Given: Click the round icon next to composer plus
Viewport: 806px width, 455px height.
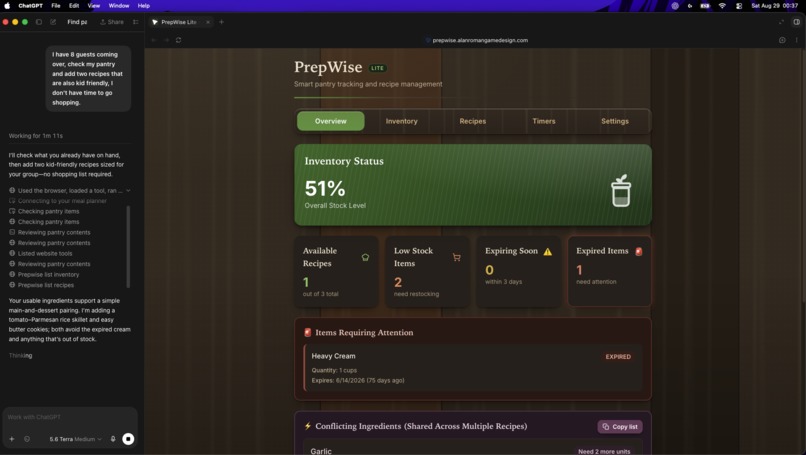Looking at the screenshot, I should 27,439.
